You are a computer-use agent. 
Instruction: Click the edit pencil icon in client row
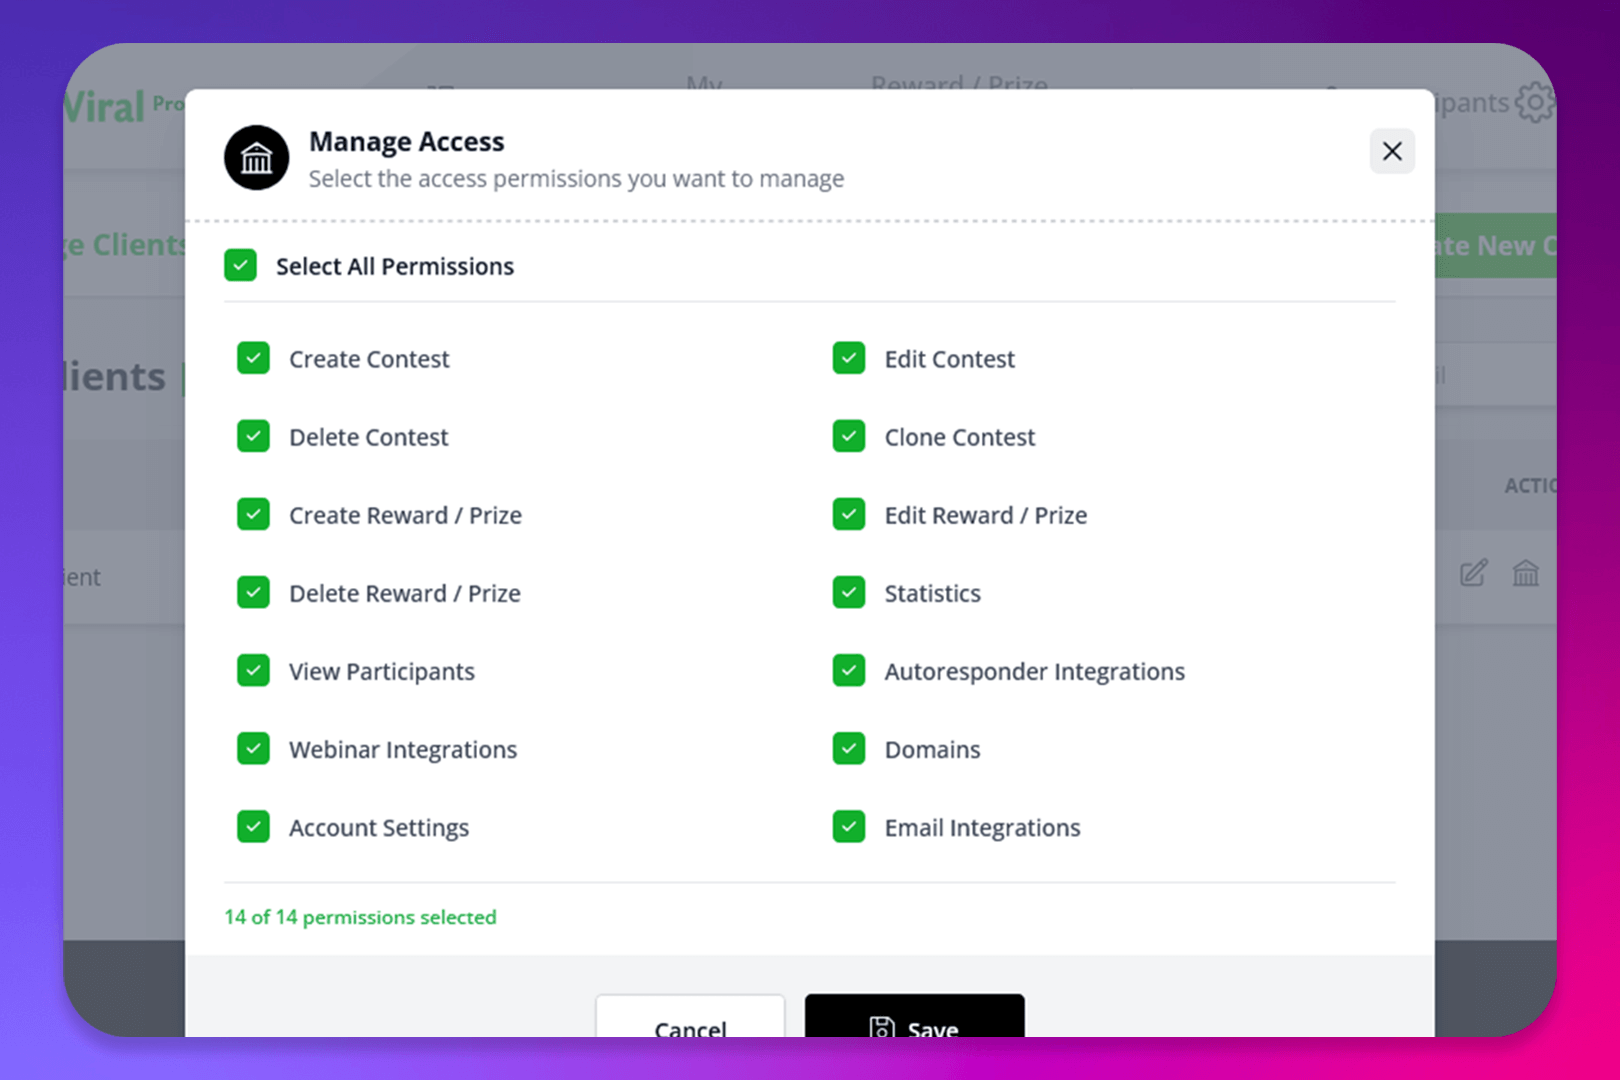(x=1473, y=574)
